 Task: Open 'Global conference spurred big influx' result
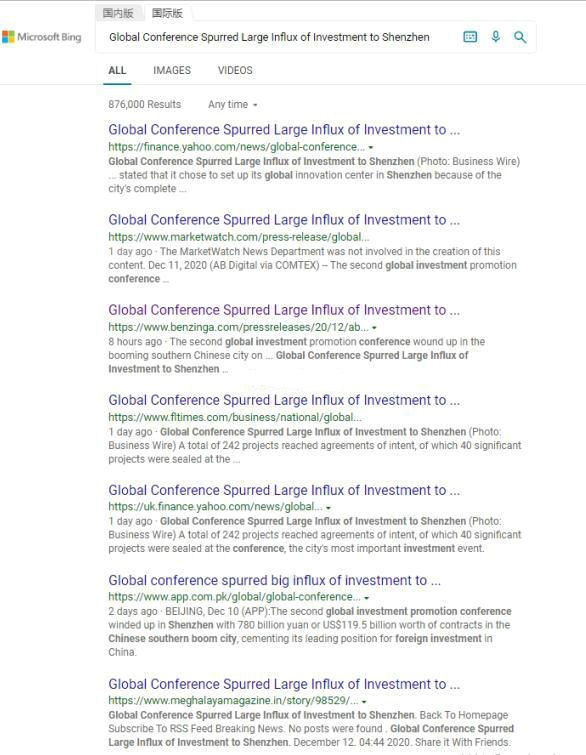coord(274,580)
